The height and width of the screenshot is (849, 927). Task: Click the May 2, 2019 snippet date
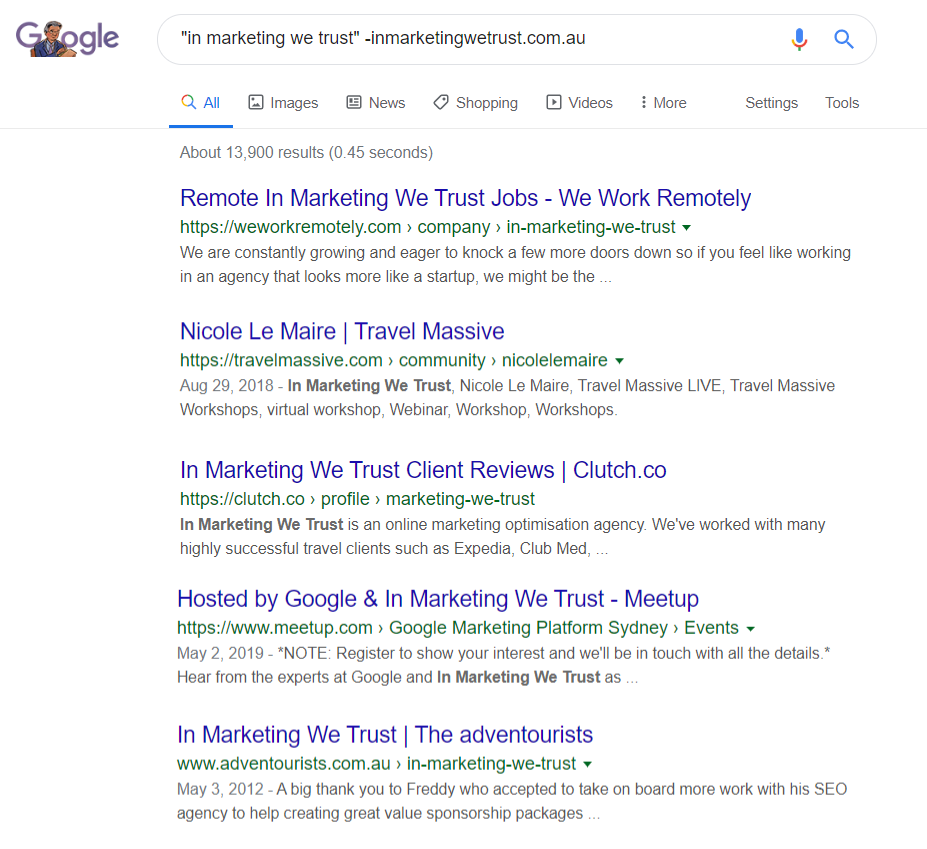click(x=220, y=653)
